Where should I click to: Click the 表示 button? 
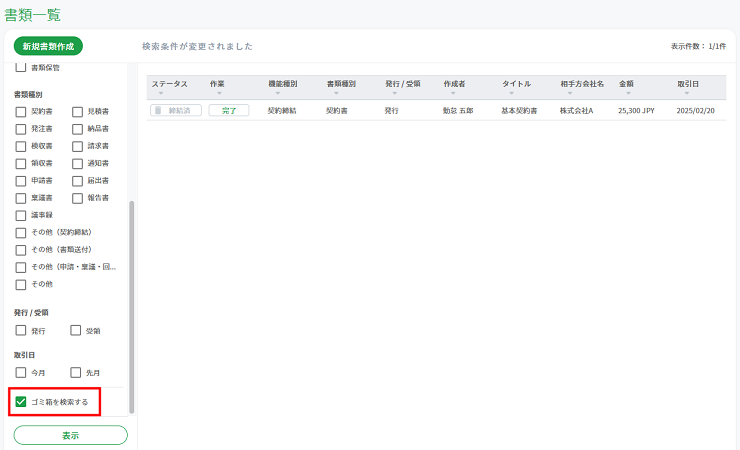70,435
